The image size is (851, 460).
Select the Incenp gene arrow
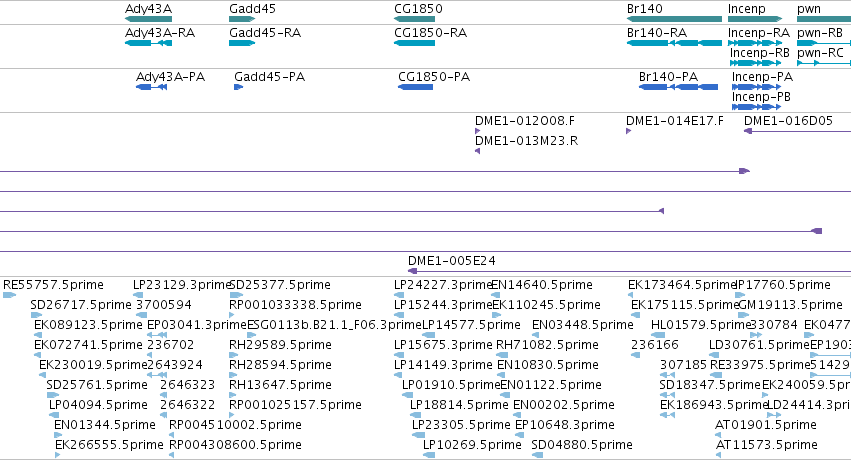[x=755, y=19]
